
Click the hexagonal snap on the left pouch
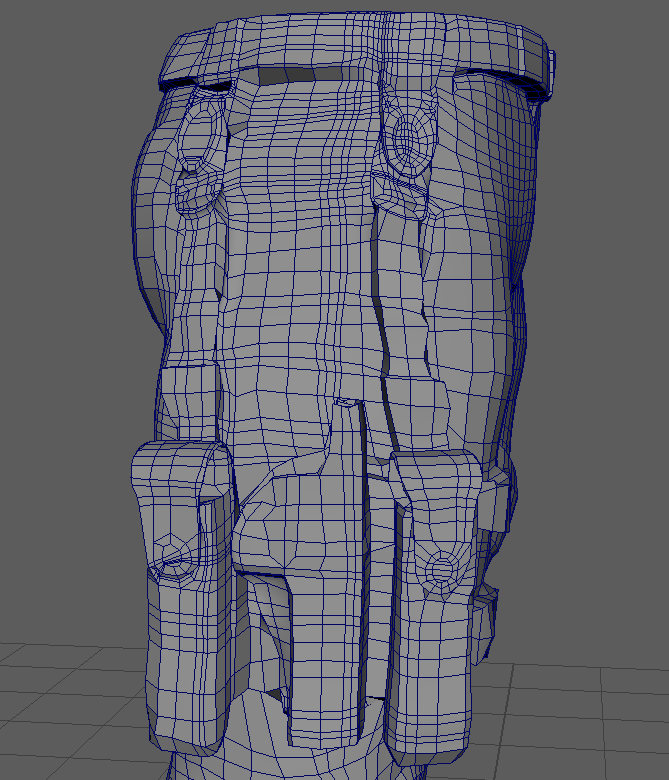177,567
